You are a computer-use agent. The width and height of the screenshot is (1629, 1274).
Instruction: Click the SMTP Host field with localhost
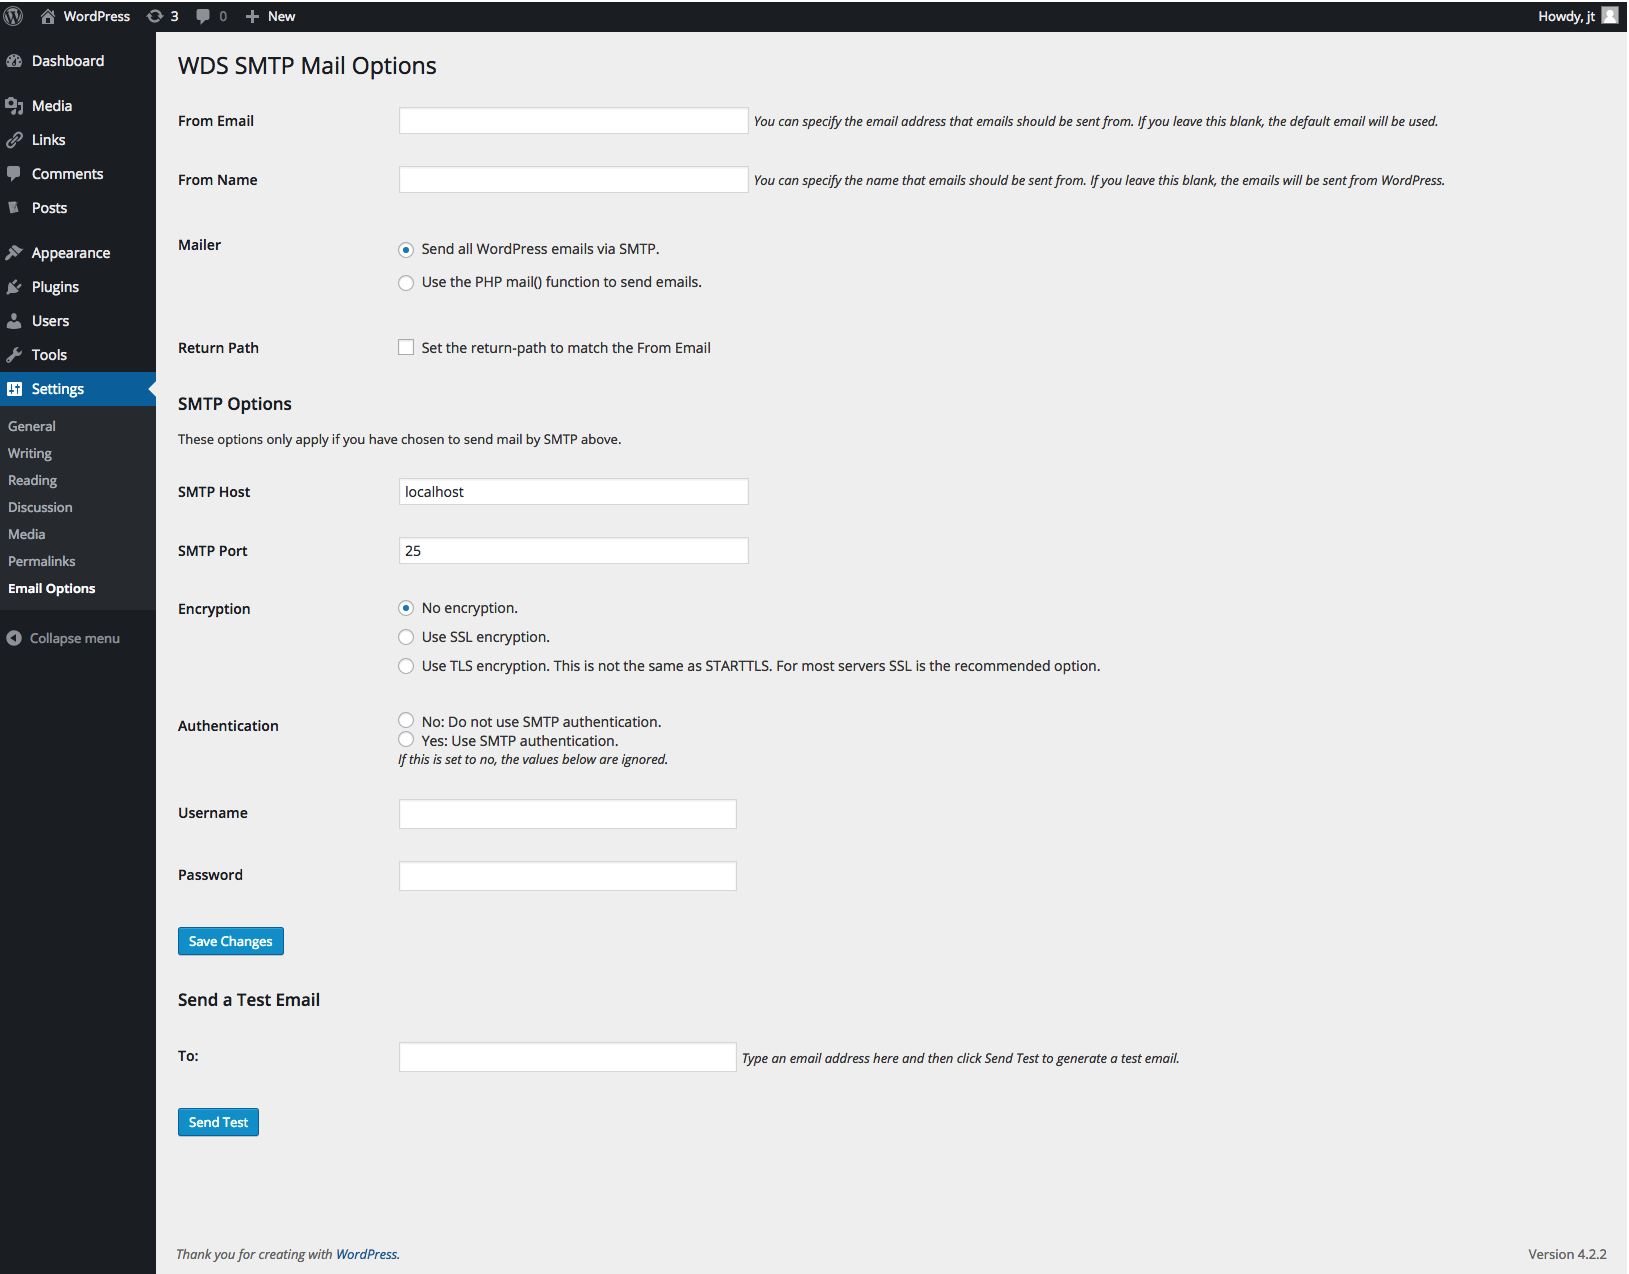coord(574,491)
